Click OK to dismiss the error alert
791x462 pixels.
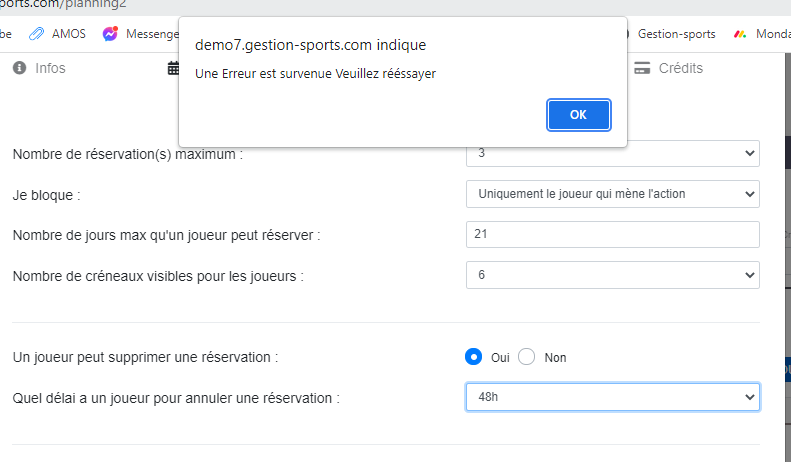(578, 114)
